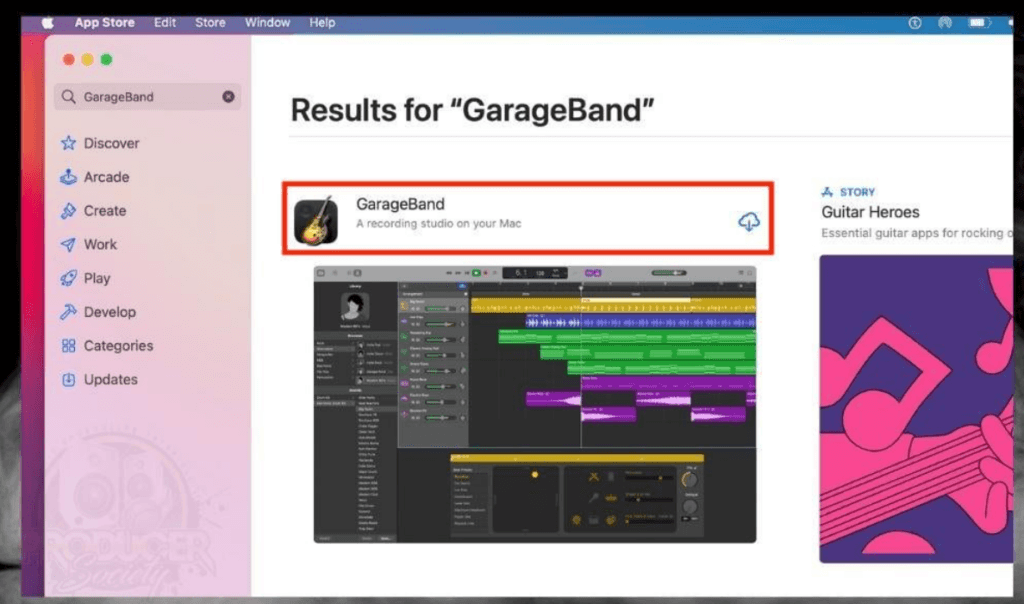The height and width of the screenshot is (604, 1024).
Task: Select the Discover star icon
Action: [x=69, y=143]
